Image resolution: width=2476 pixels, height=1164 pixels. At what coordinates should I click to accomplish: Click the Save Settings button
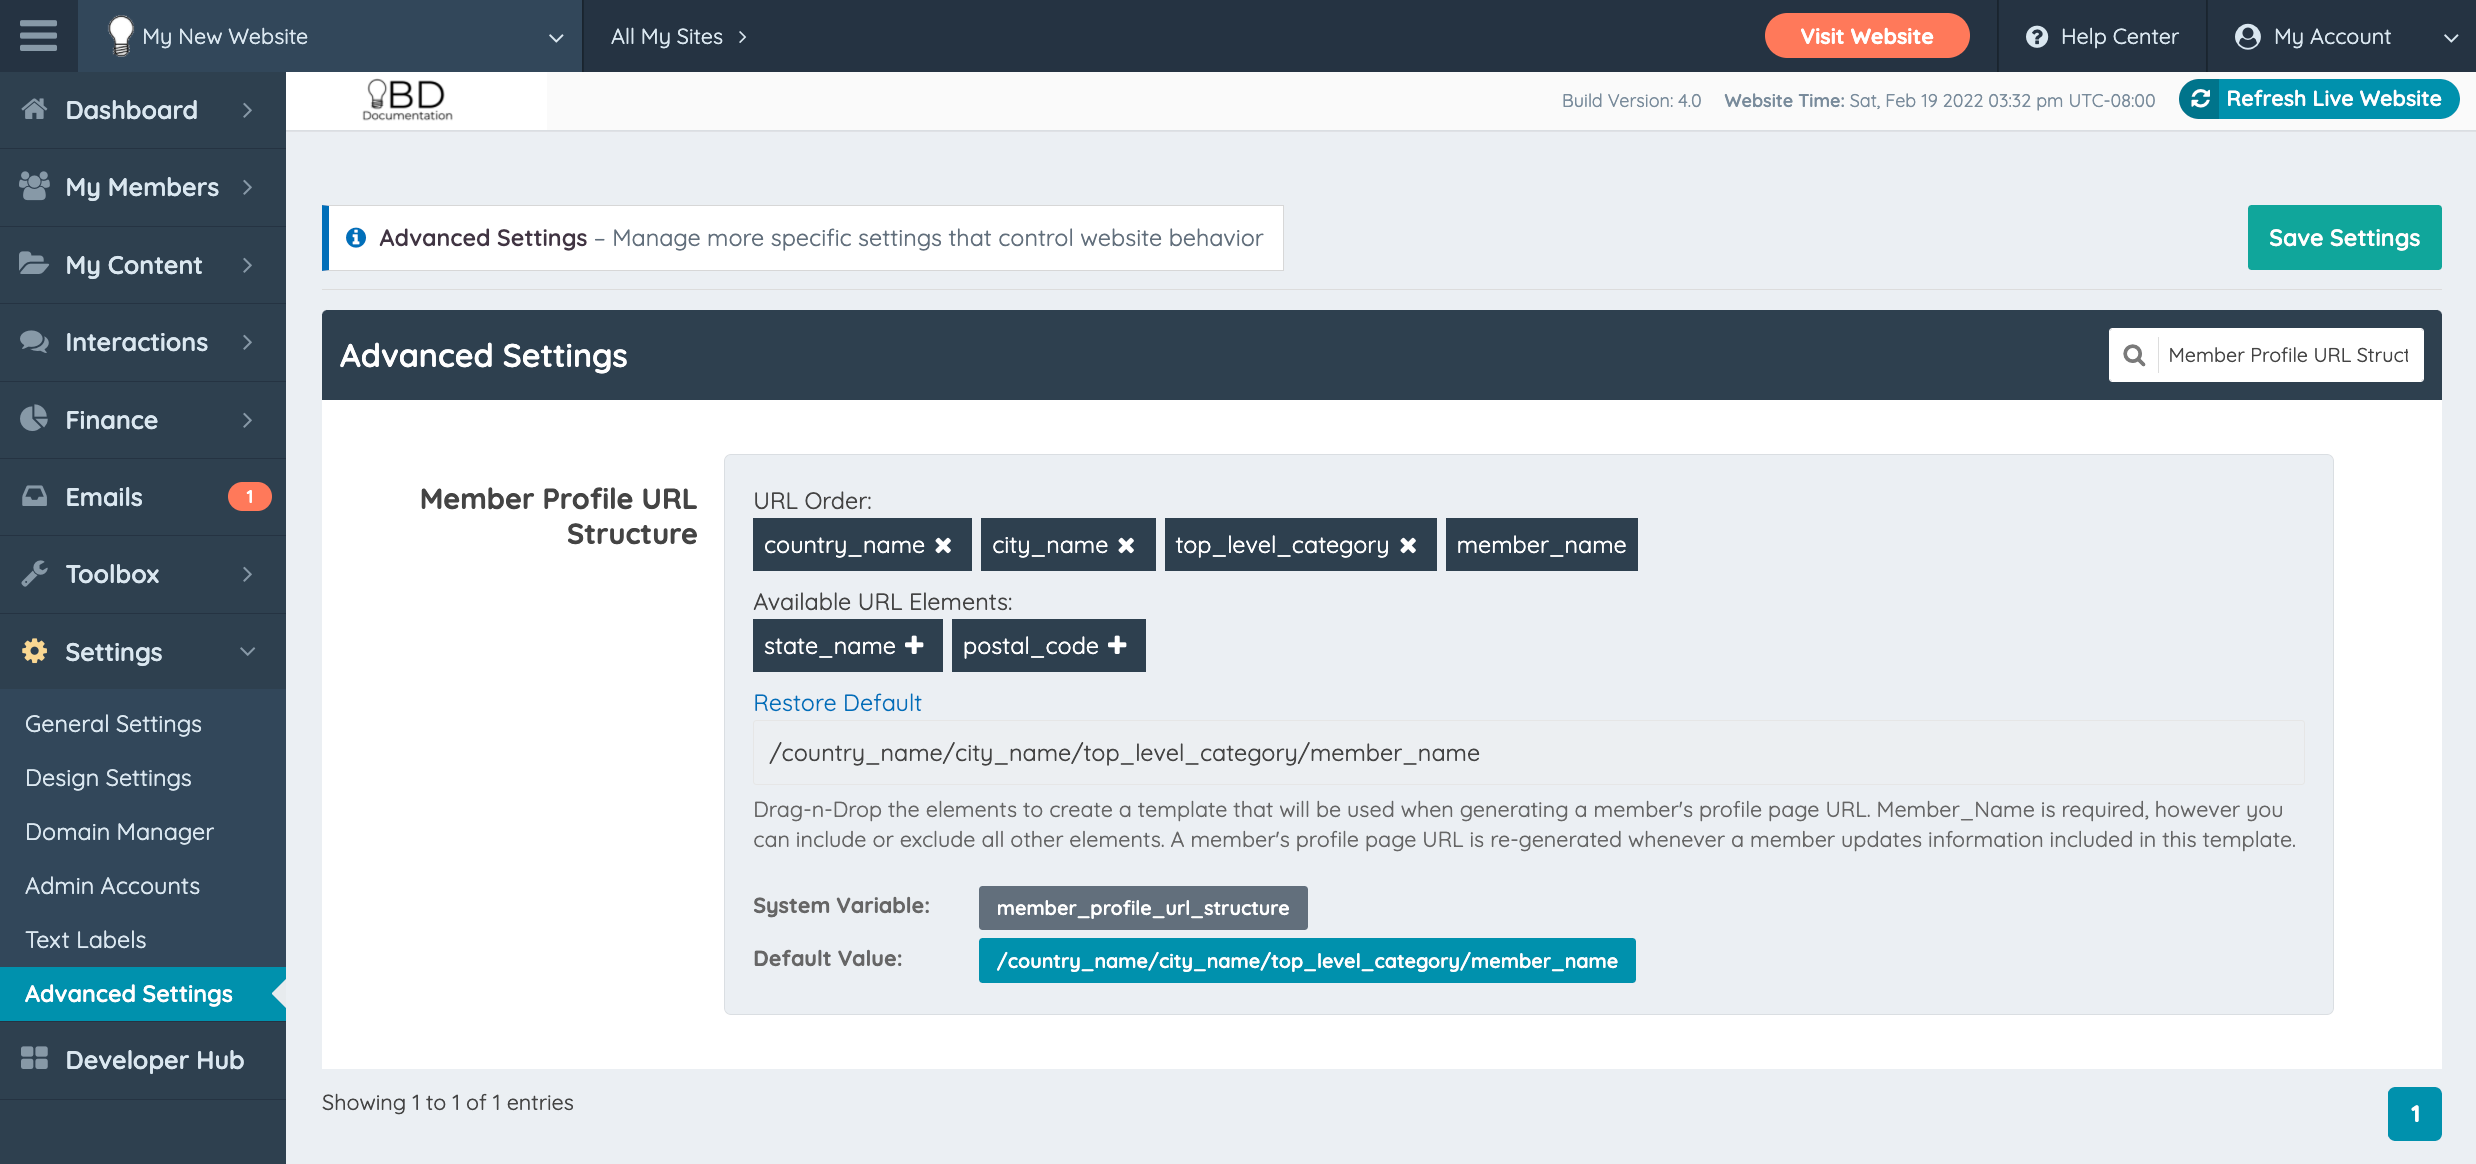click(x=2344, y=237)
